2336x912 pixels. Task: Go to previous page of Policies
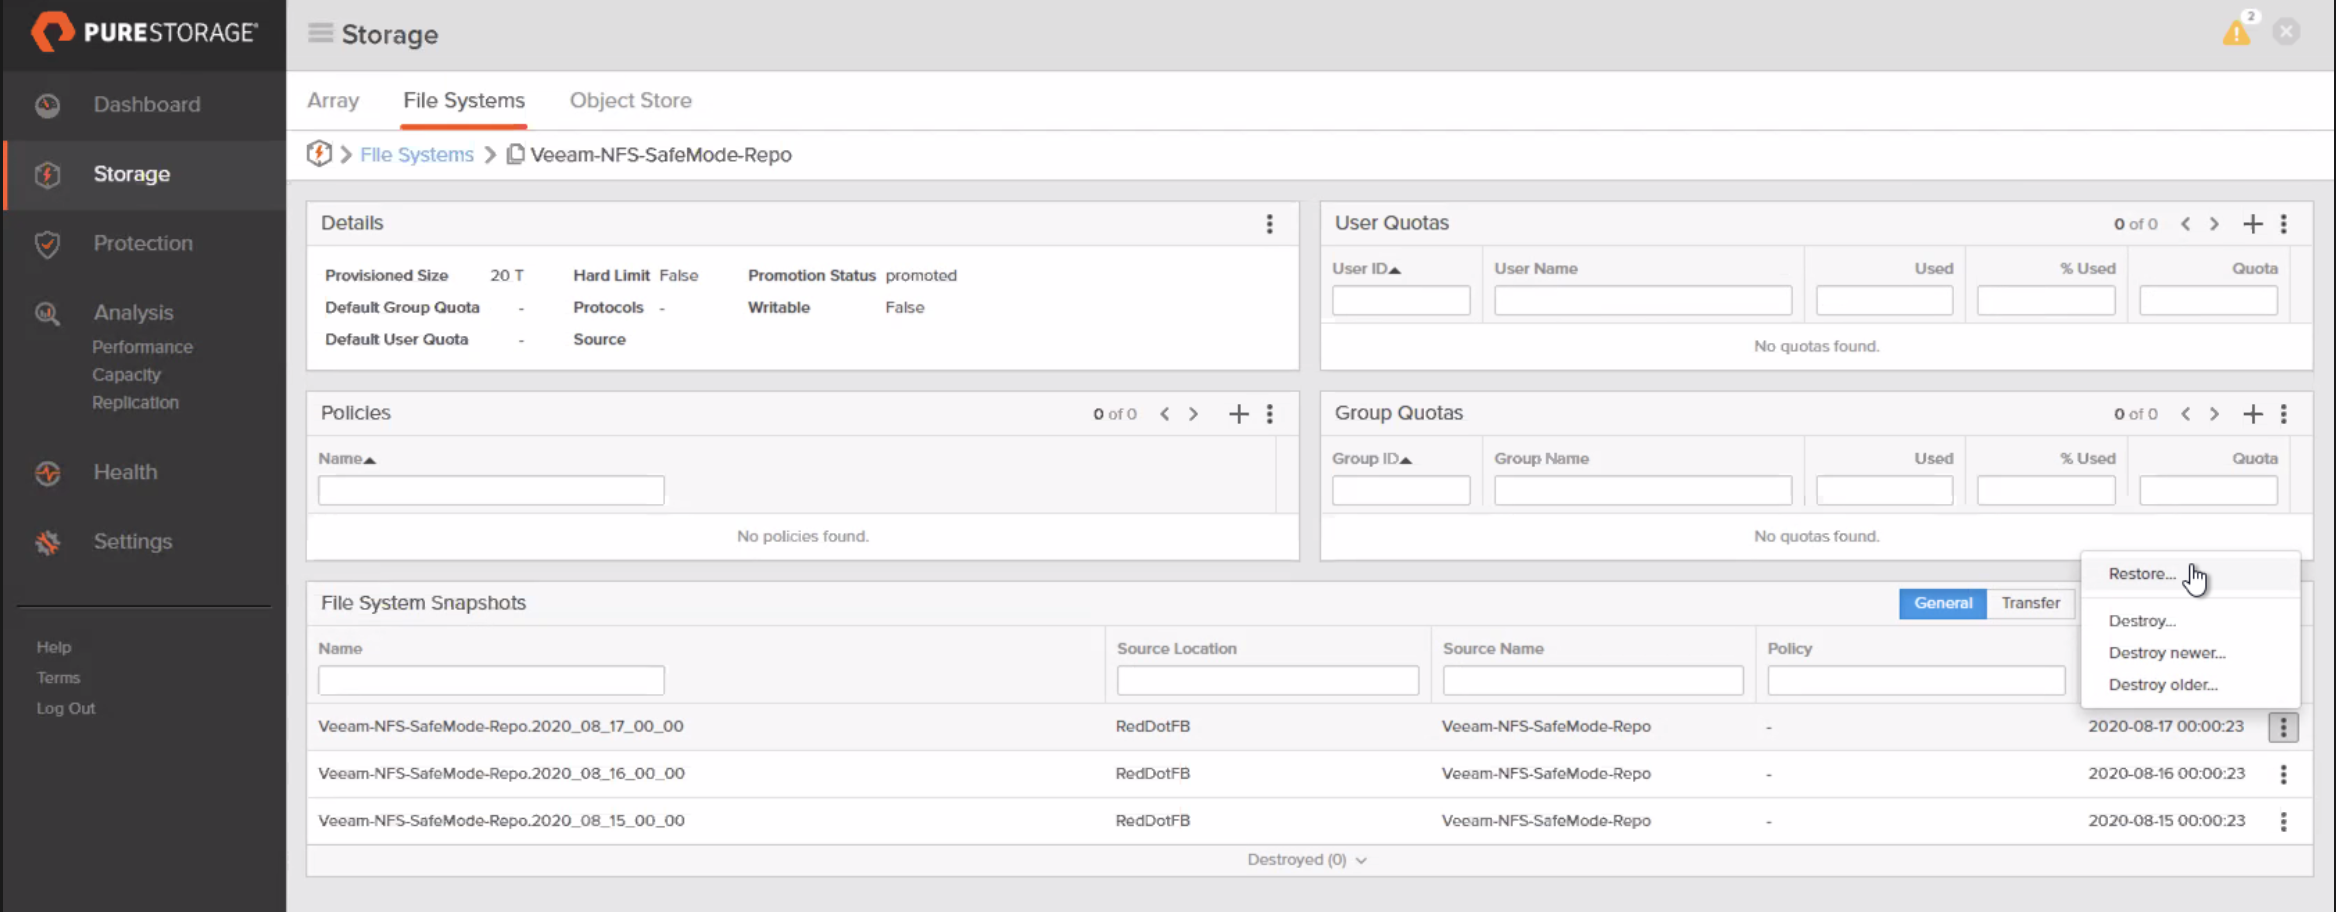point(1164,414)
